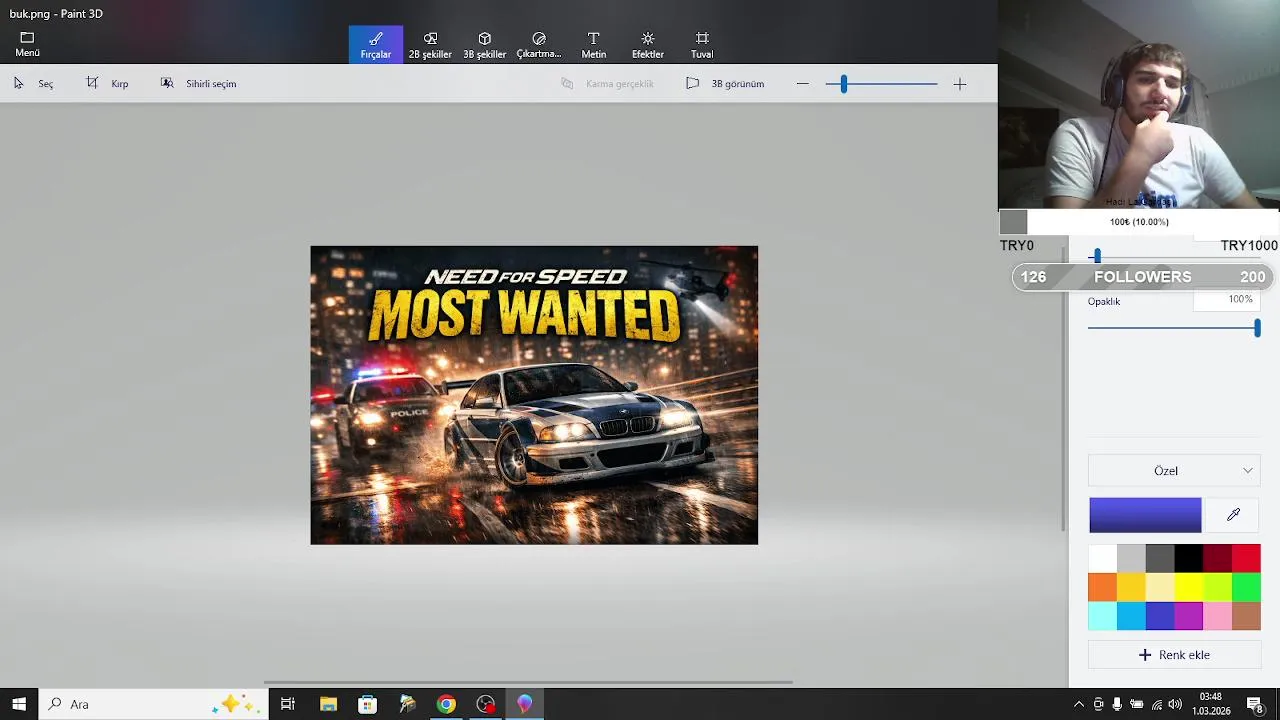The height and width of the screenshot is (720, 1280).
Task: Pick the light gray color swatch
Action: pyautogui.click(x=1131, y=558)
